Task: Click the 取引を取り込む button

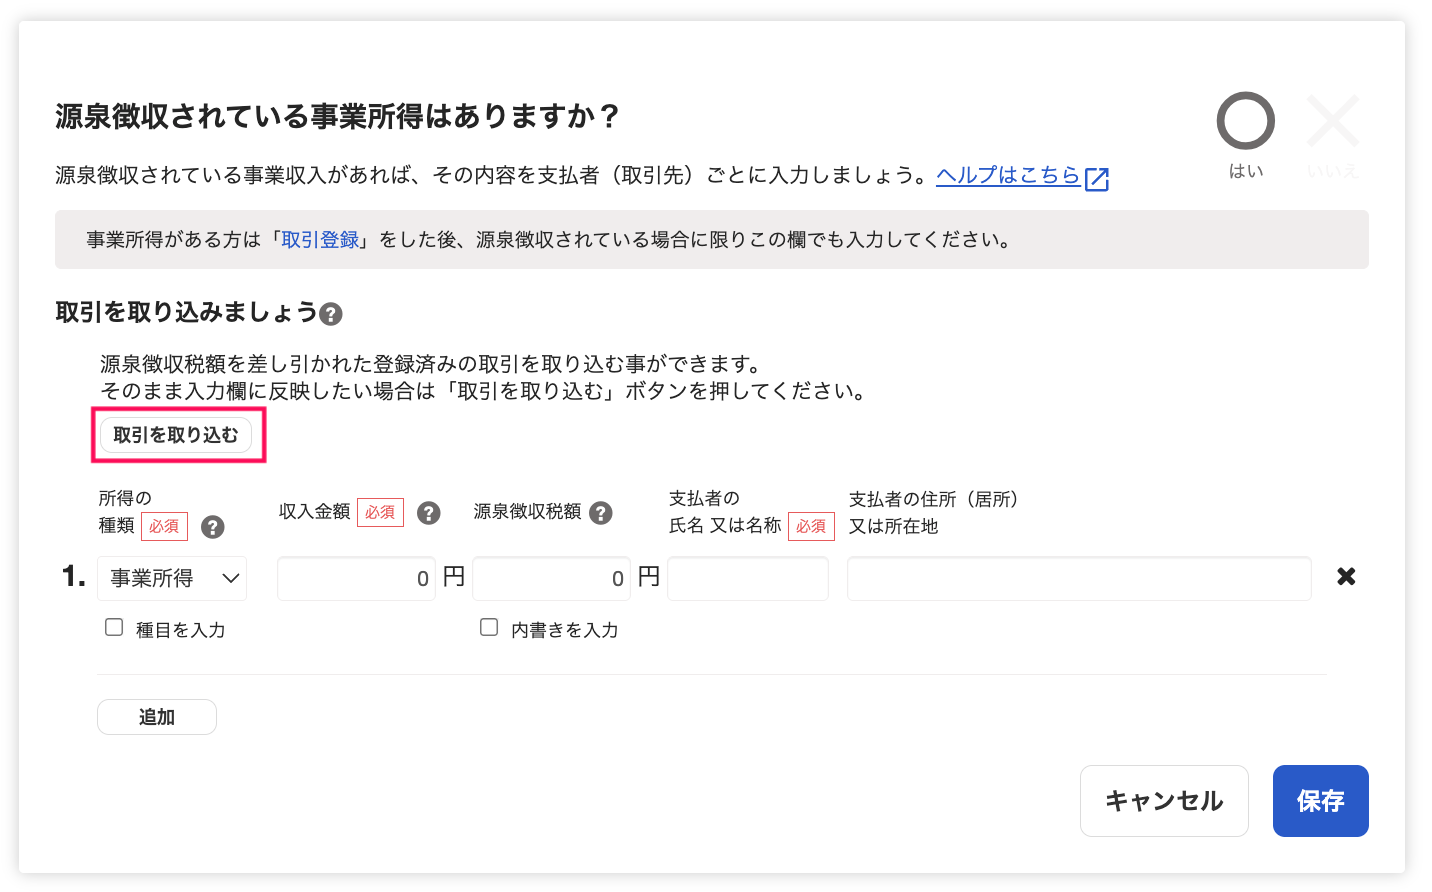Action: click(176, 435)
